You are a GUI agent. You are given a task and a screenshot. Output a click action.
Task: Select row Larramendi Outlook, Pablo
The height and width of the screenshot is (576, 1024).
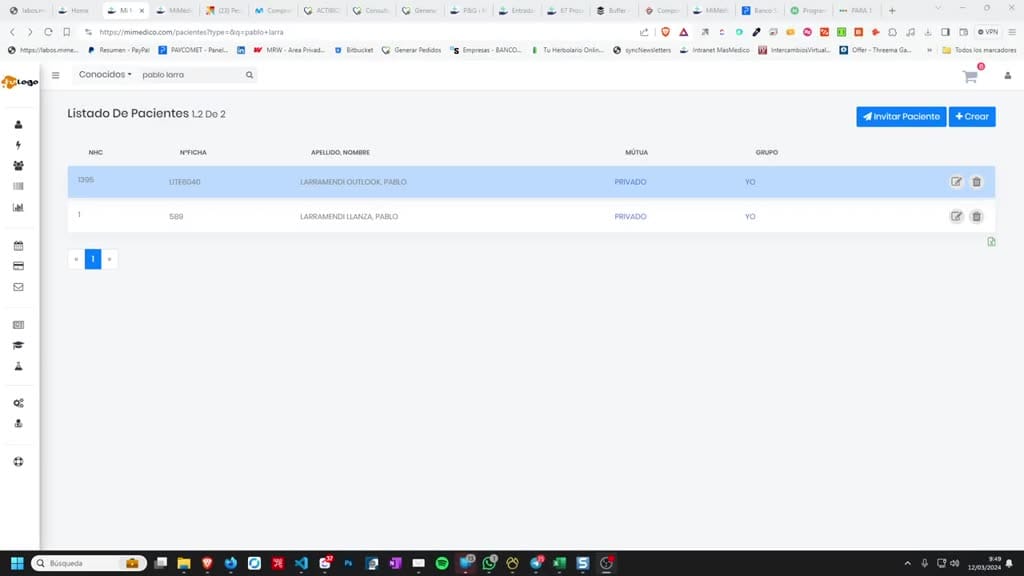pos(531,182)
